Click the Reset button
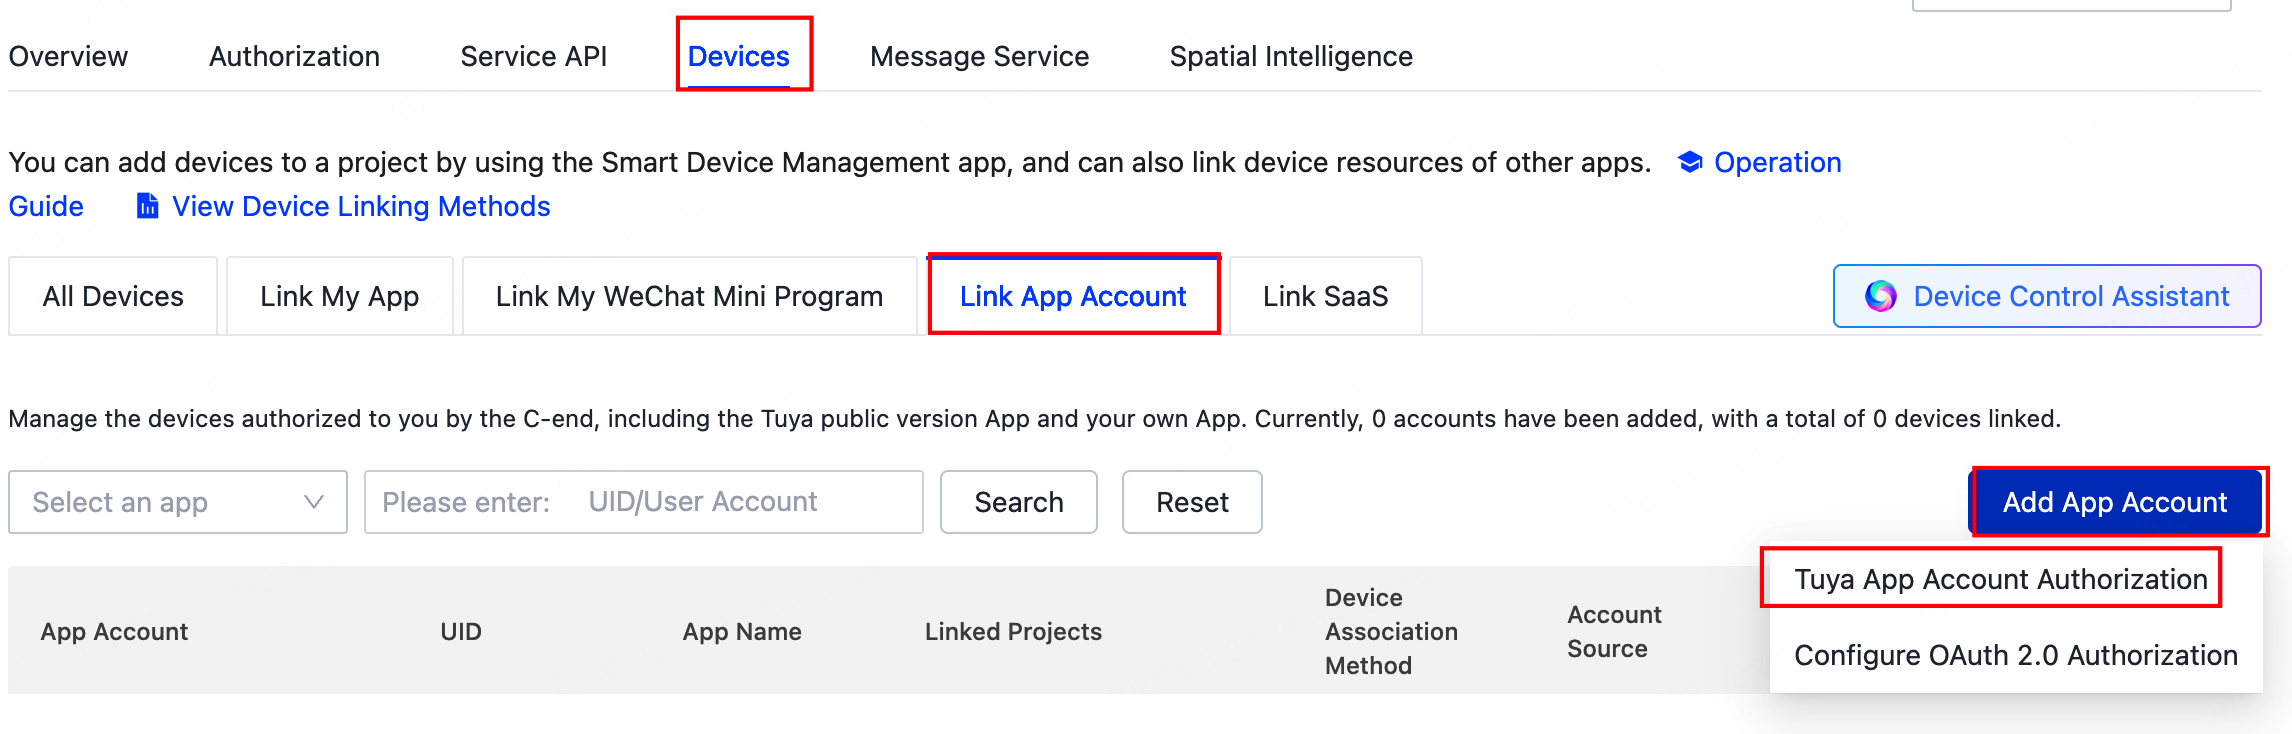2292x734 pixels. [1191, 502]
